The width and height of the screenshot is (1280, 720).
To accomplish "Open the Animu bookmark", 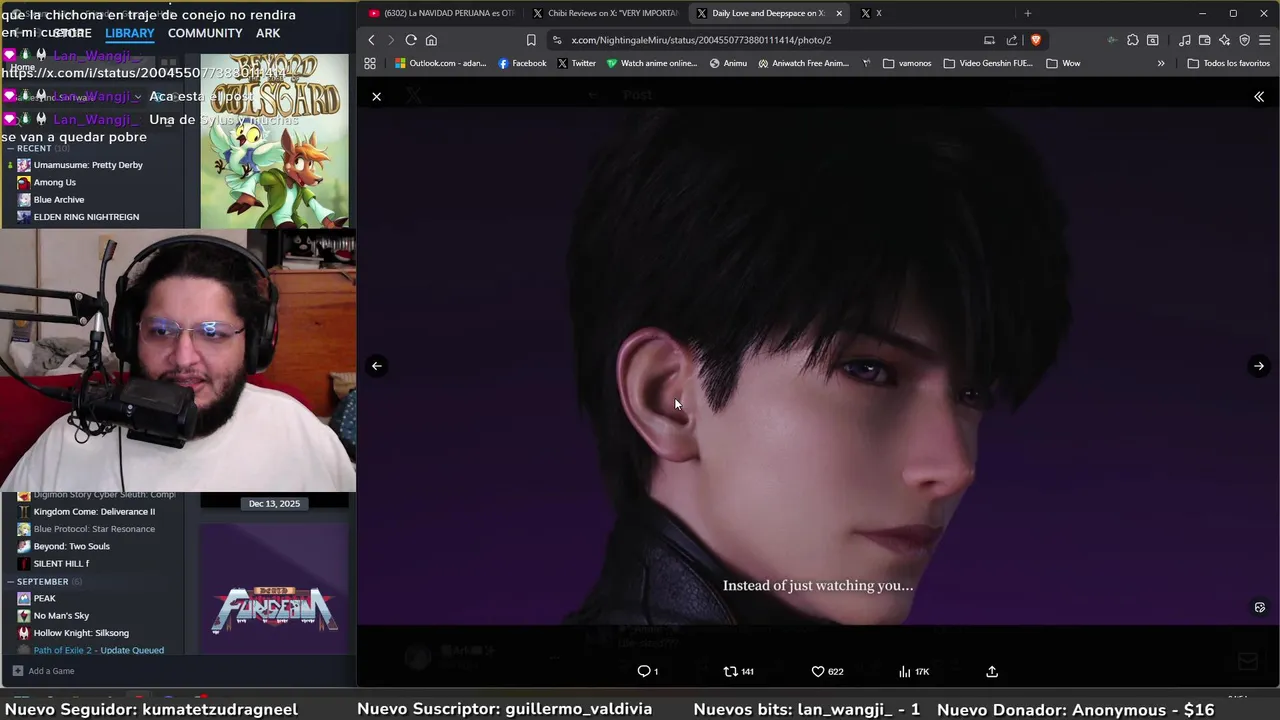I will pyautogui.click(x=728, y=63).
